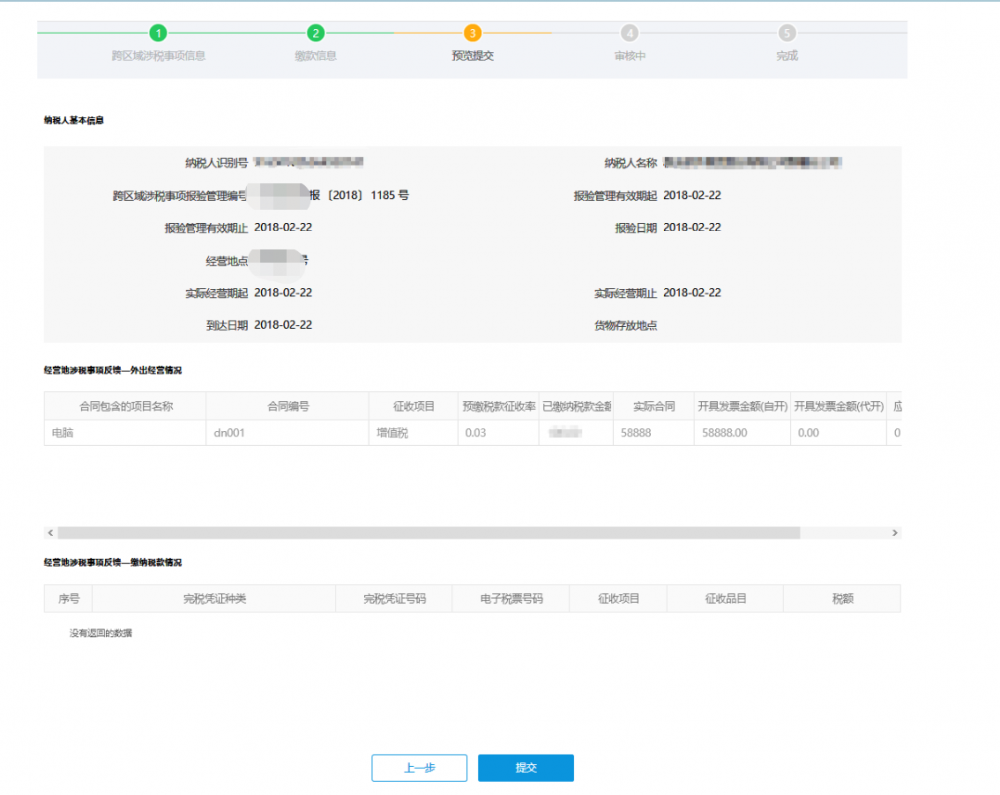The height and width of the screenshot is (795, 1000).
Task: Click the grey step 4 circle
Action: tap(629, 33)
